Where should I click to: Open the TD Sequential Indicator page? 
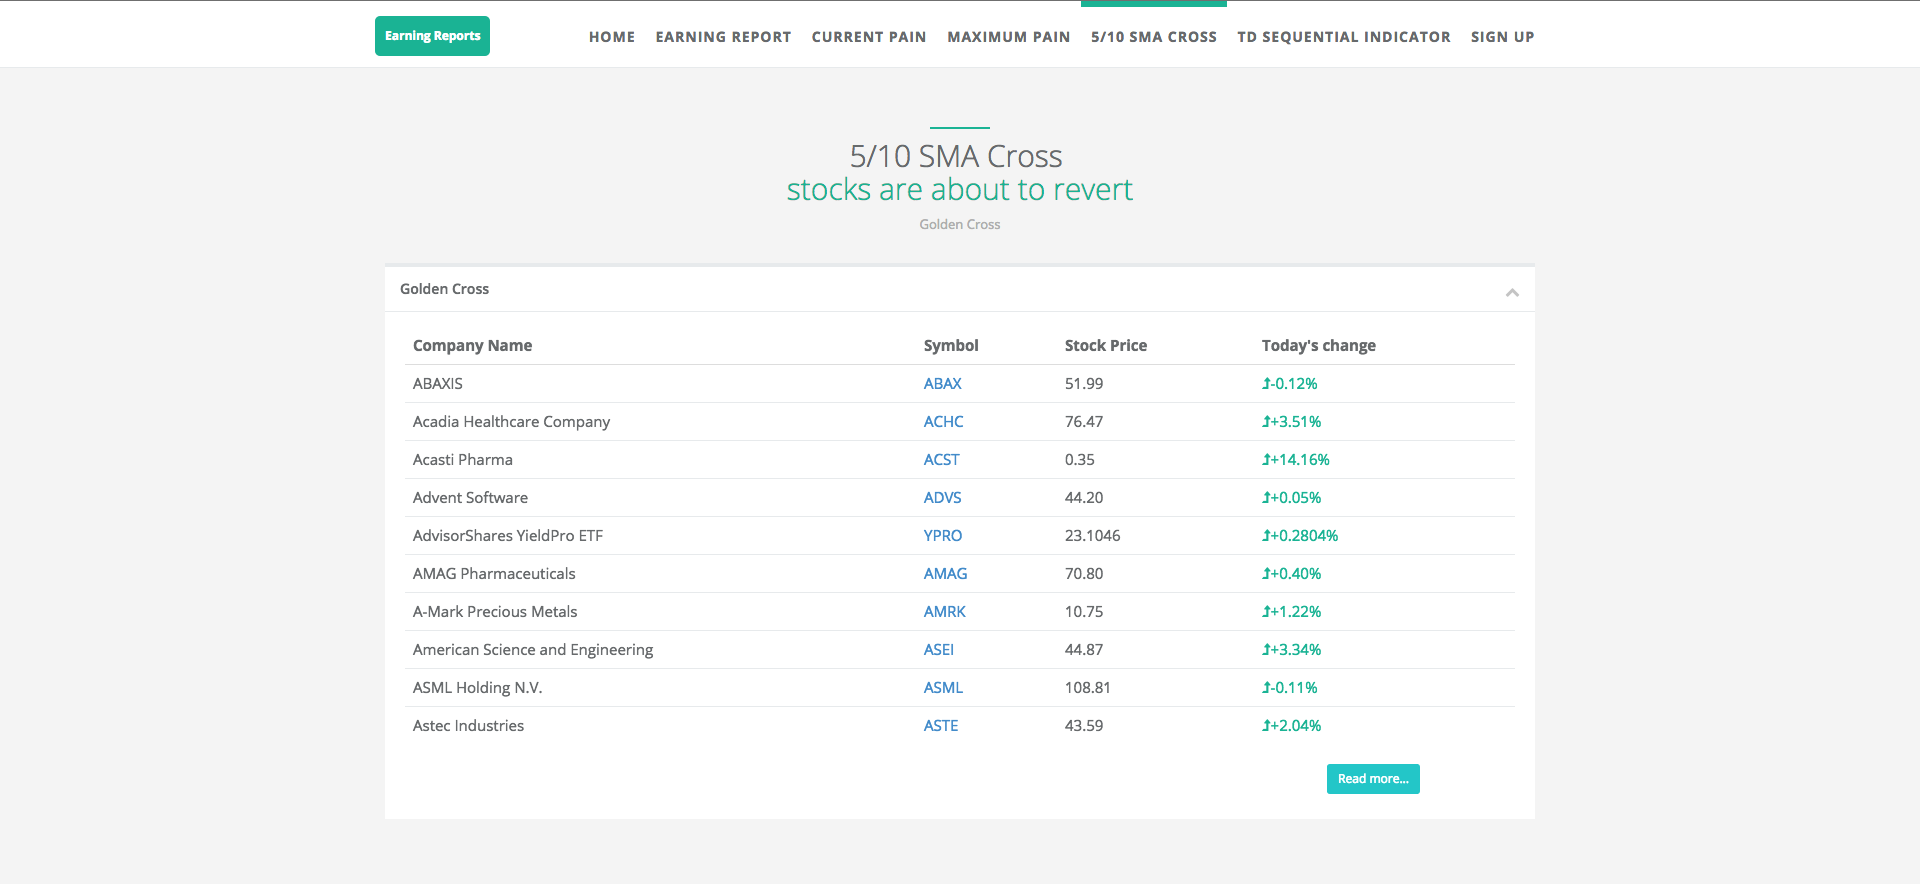(x=1344, y=37)
